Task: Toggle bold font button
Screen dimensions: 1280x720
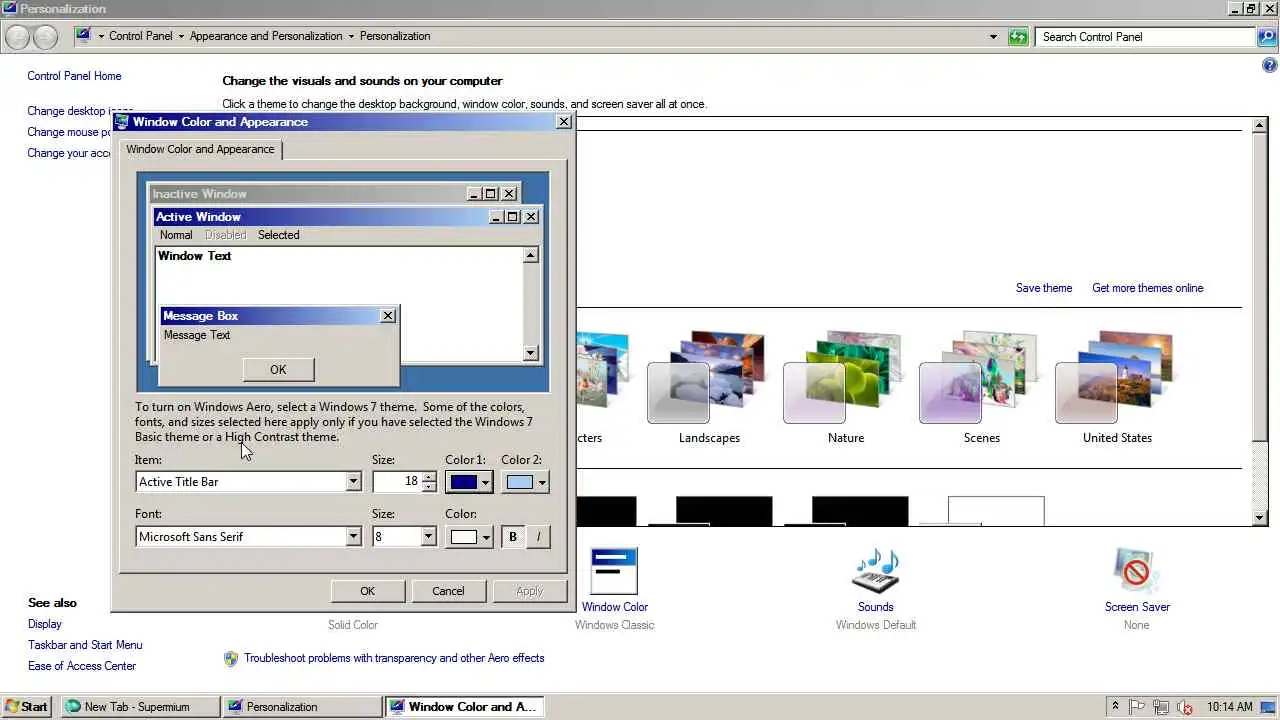Action: pos(513,537)
